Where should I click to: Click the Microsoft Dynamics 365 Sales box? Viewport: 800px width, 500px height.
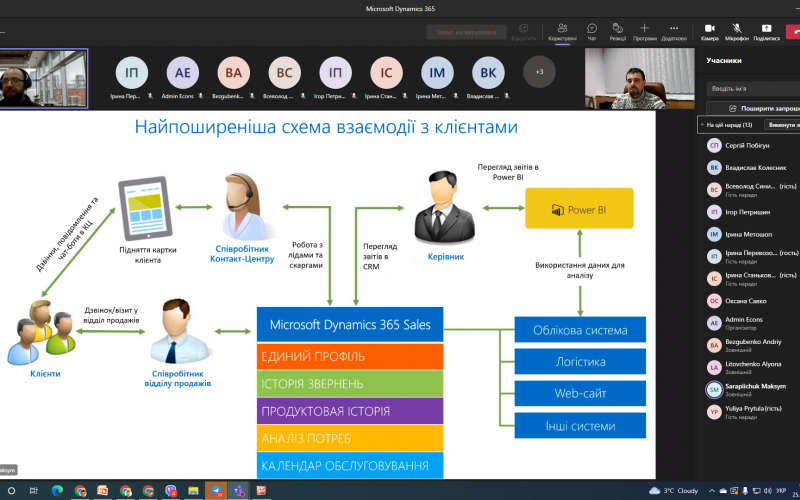click(350, 324)
